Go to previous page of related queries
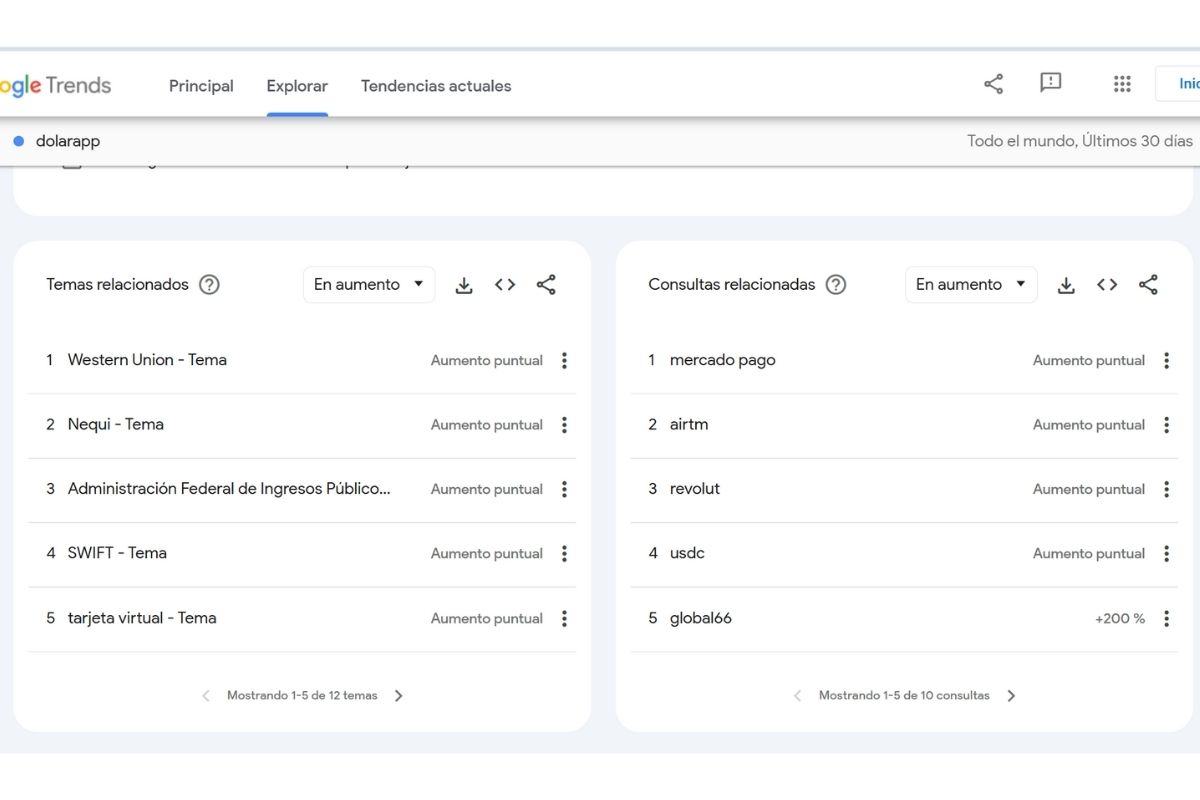Screen dimensions: 1200x800 [x=797, y=696]
